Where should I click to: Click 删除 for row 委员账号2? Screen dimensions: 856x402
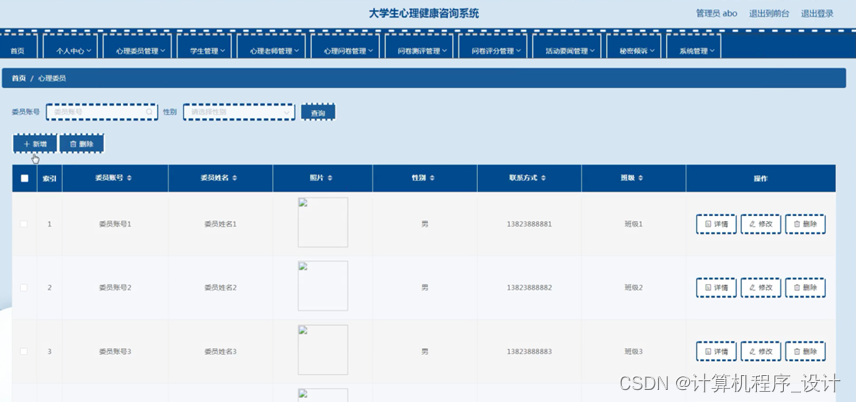tap(805, 287)
